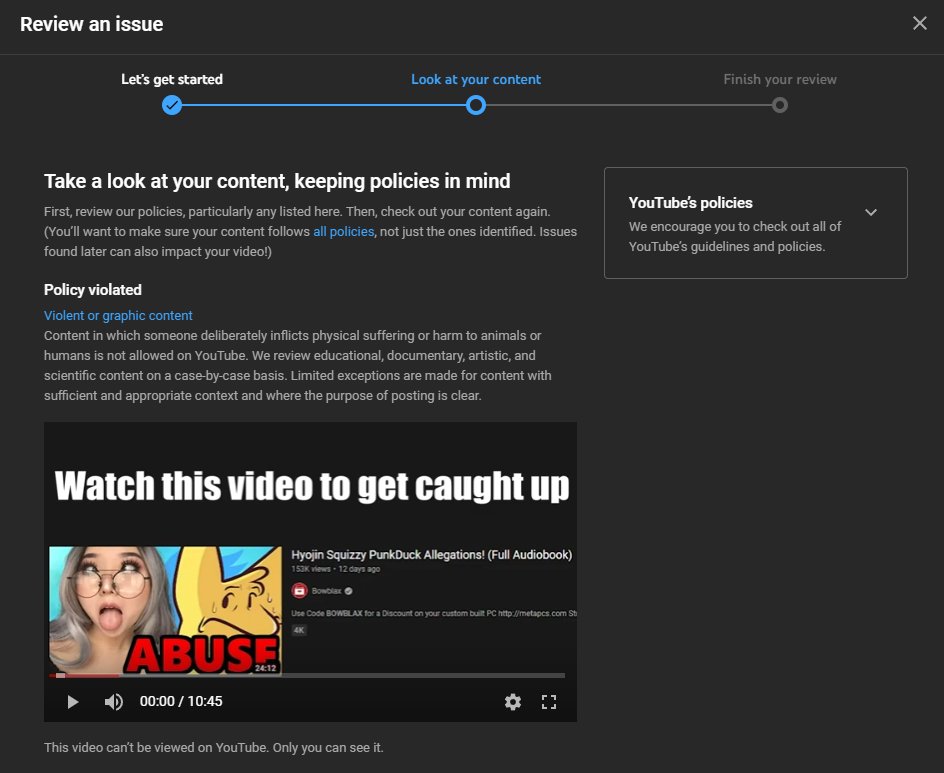944x773 pixels.
Task: Click the Hyojin Squizzy PunkDuck Allegations title
Action: (x=432, y=554)
